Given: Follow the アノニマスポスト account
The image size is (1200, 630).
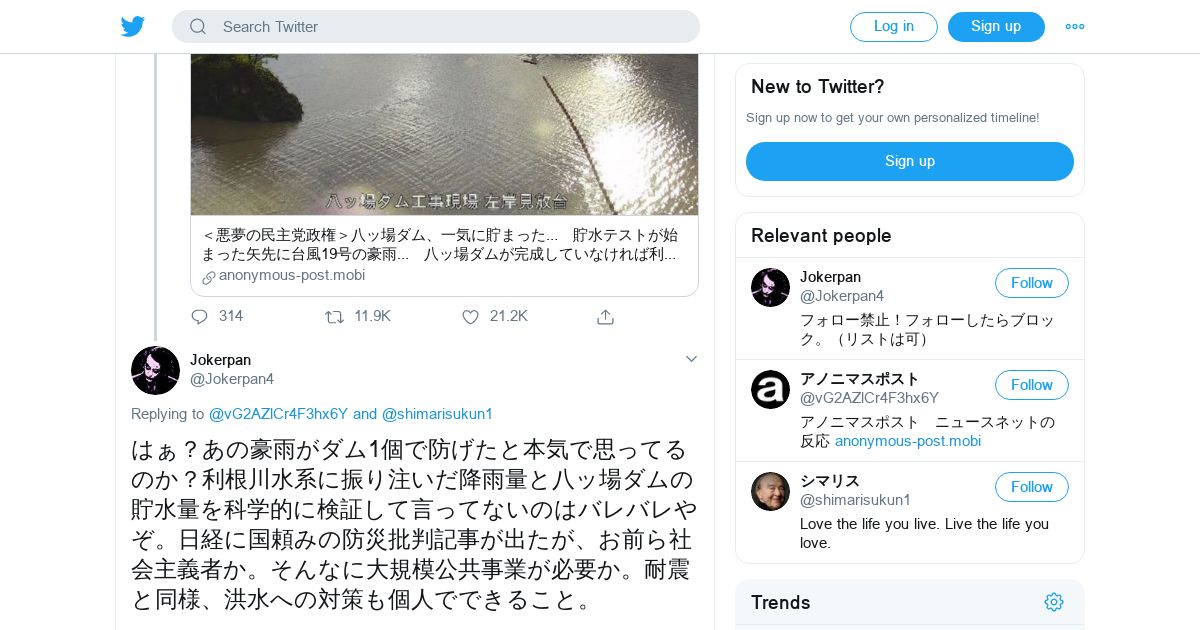Looking at the screenshot, I should [1032, 385].
